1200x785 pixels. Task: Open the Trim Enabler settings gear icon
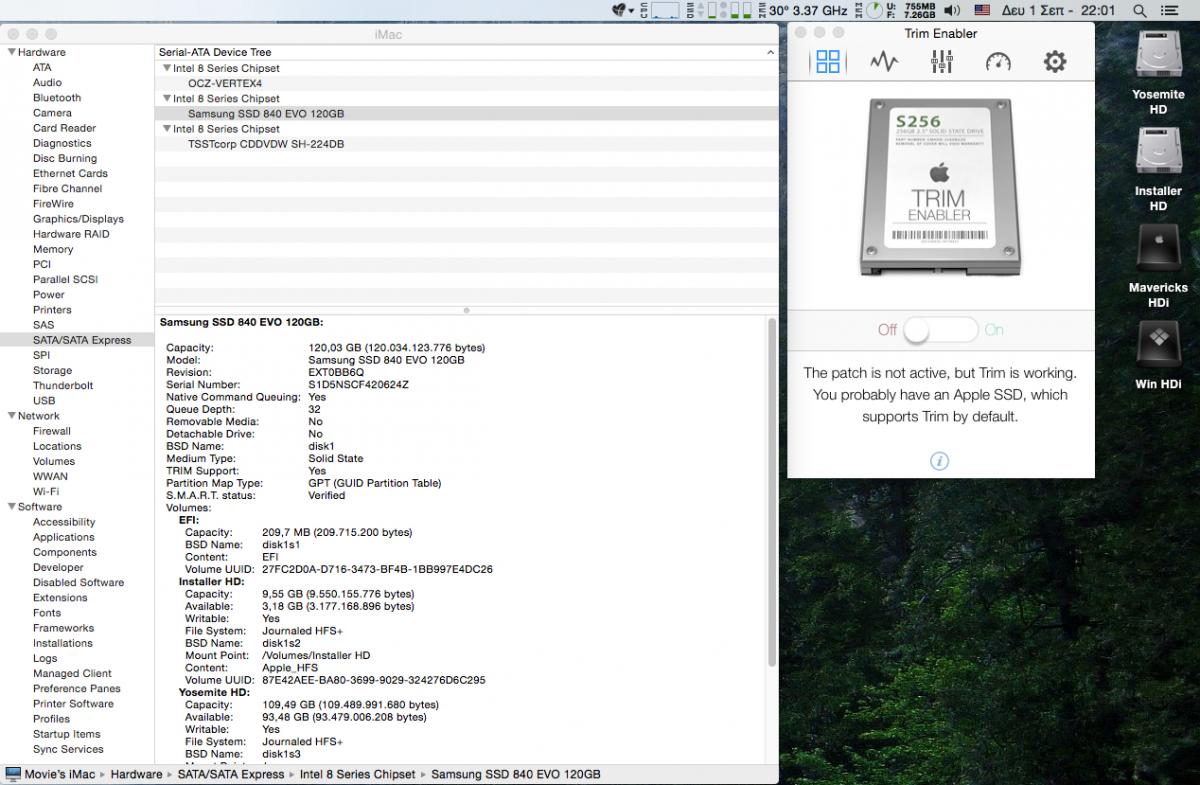click(1055, 62)
